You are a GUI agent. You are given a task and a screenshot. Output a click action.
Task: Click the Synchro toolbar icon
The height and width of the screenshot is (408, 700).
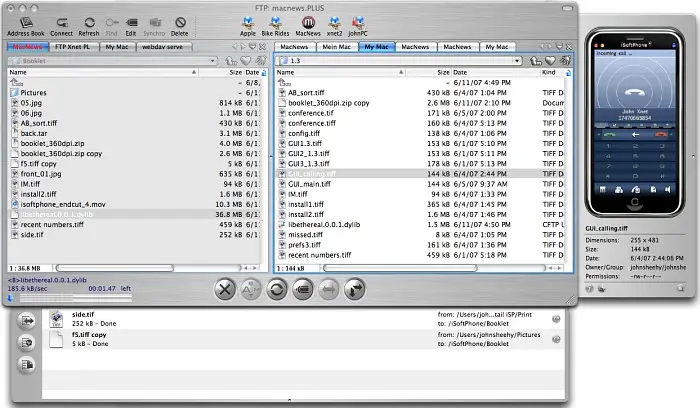click(x=154, y=26)
